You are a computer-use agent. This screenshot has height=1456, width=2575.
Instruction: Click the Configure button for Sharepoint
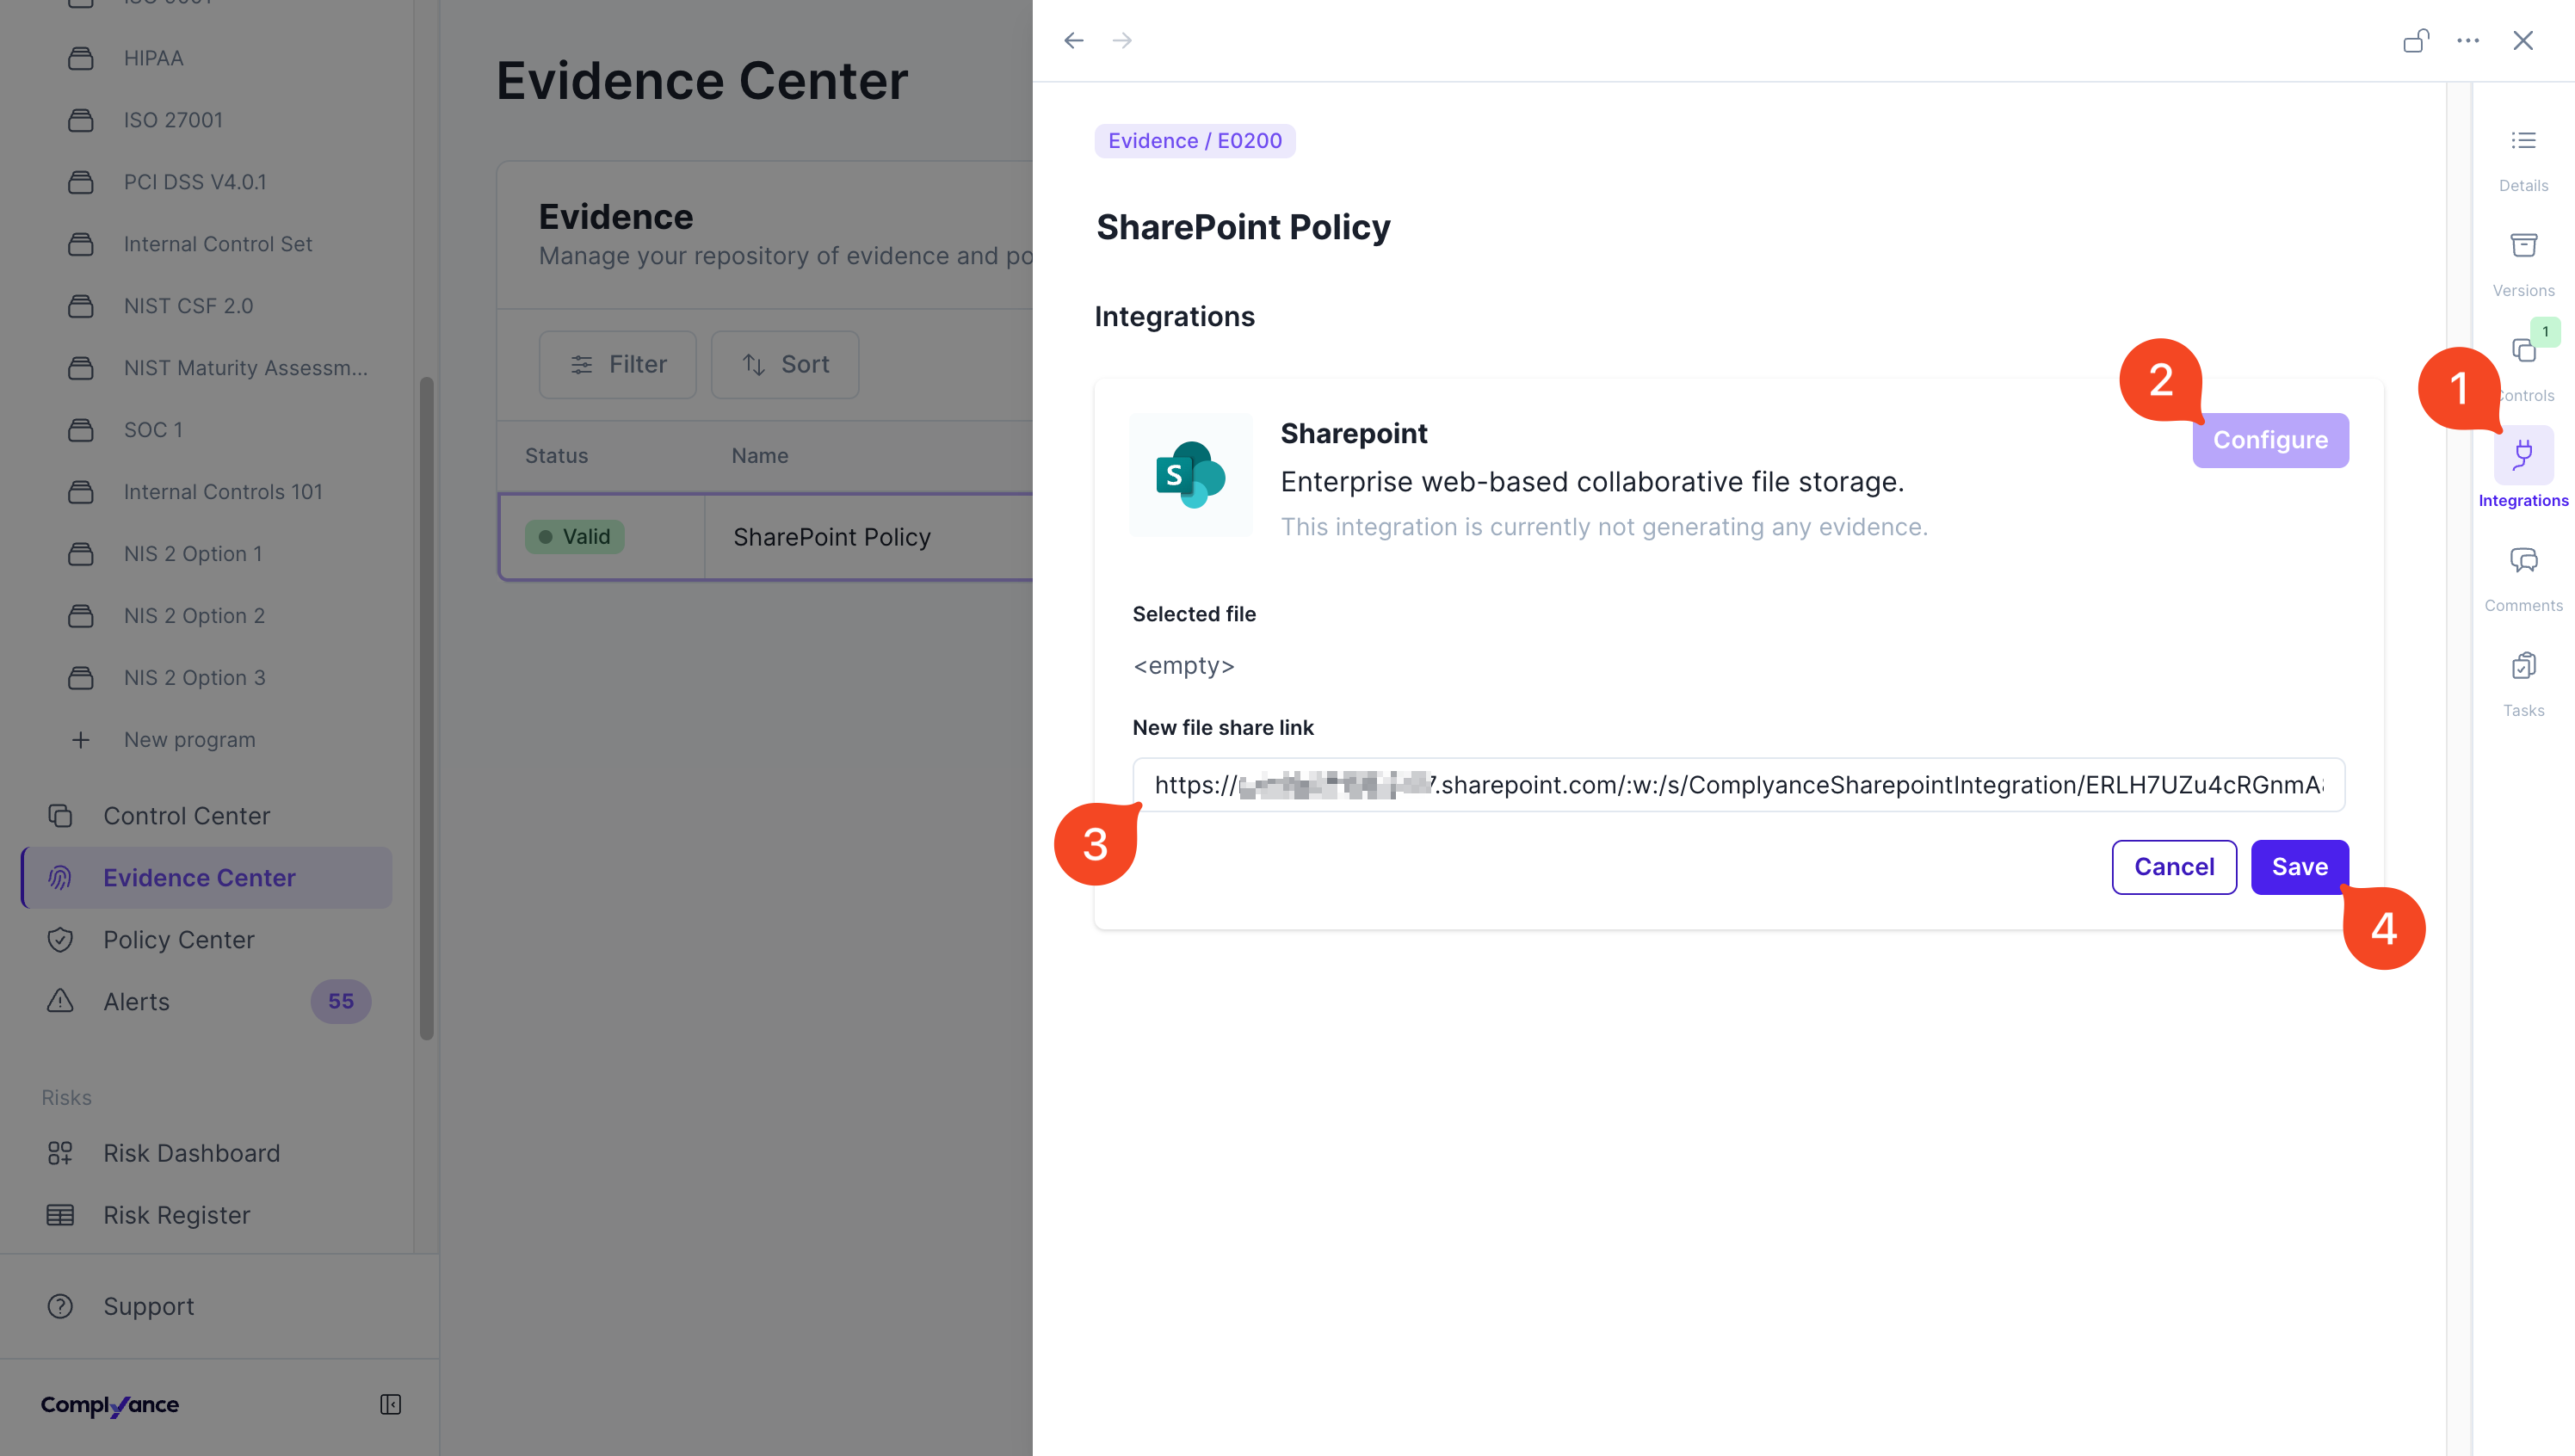click(x=2270, y=440)
